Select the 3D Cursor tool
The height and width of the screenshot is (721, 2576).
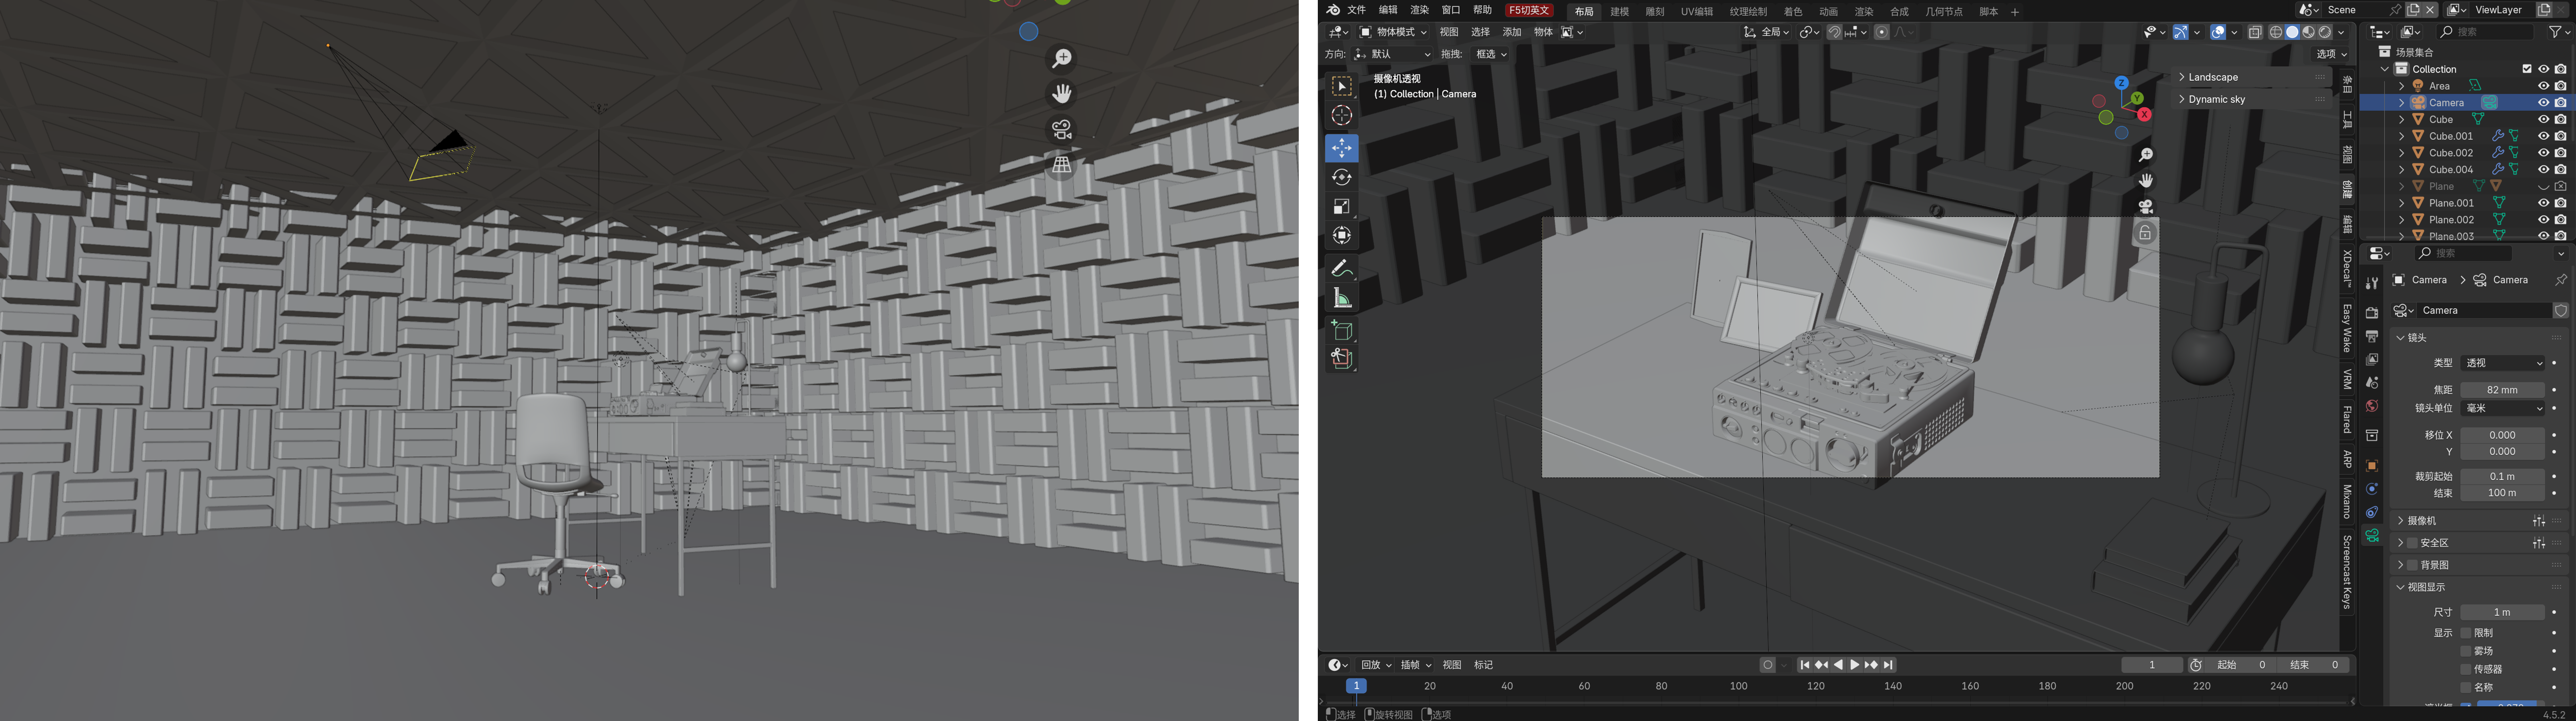point(1341,116)
